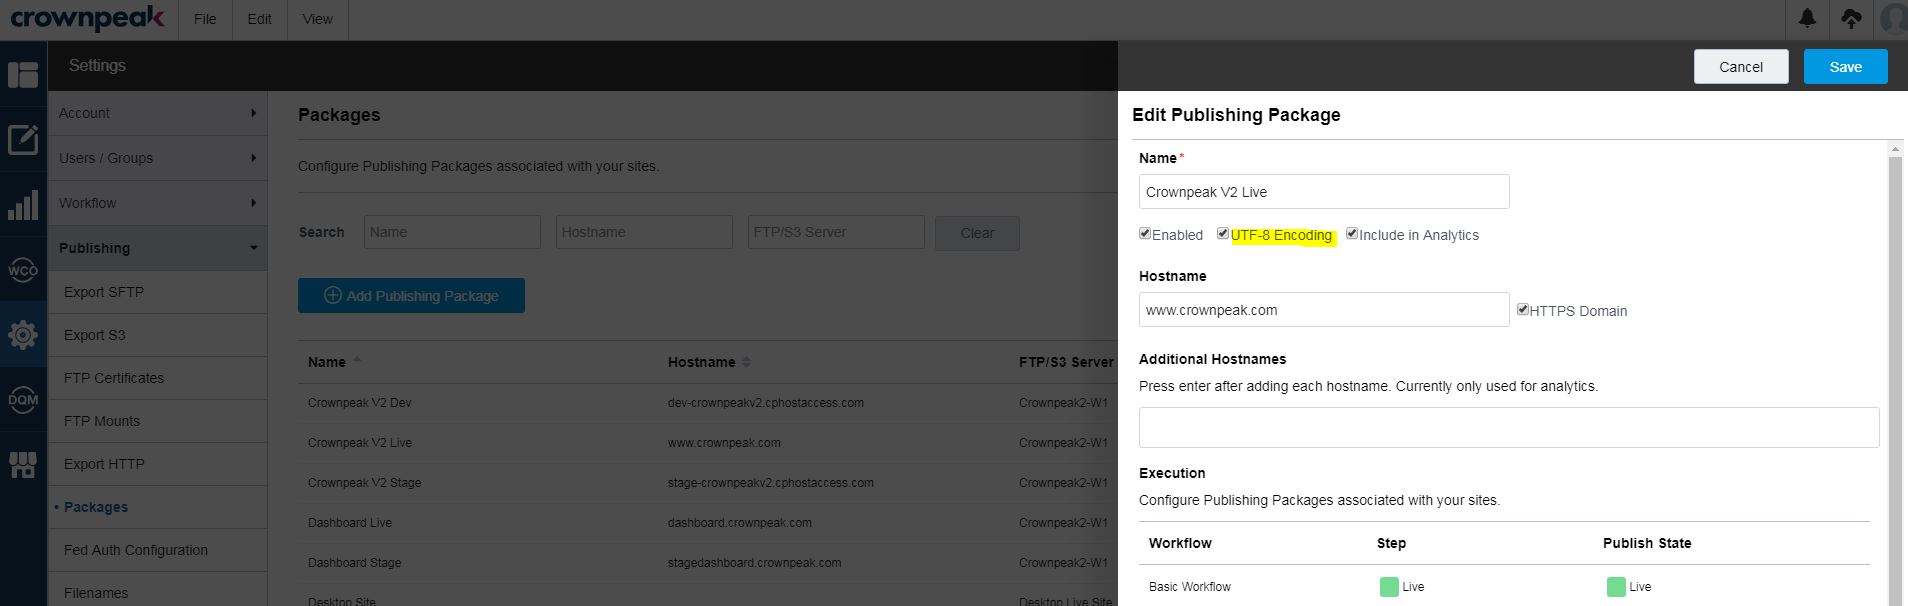This screenshot has width=1908, height=606.
Task: Open the notifications bell icon
Action: pyautogui.click(x=1808, y=19)
